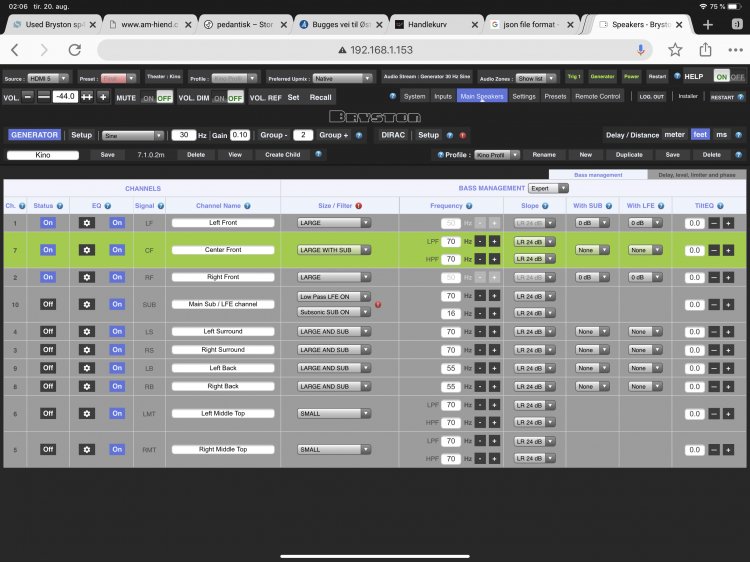Toggle HELP on/off switch
The height and width of the screenshot is (562, 750).
click(729, 77)
